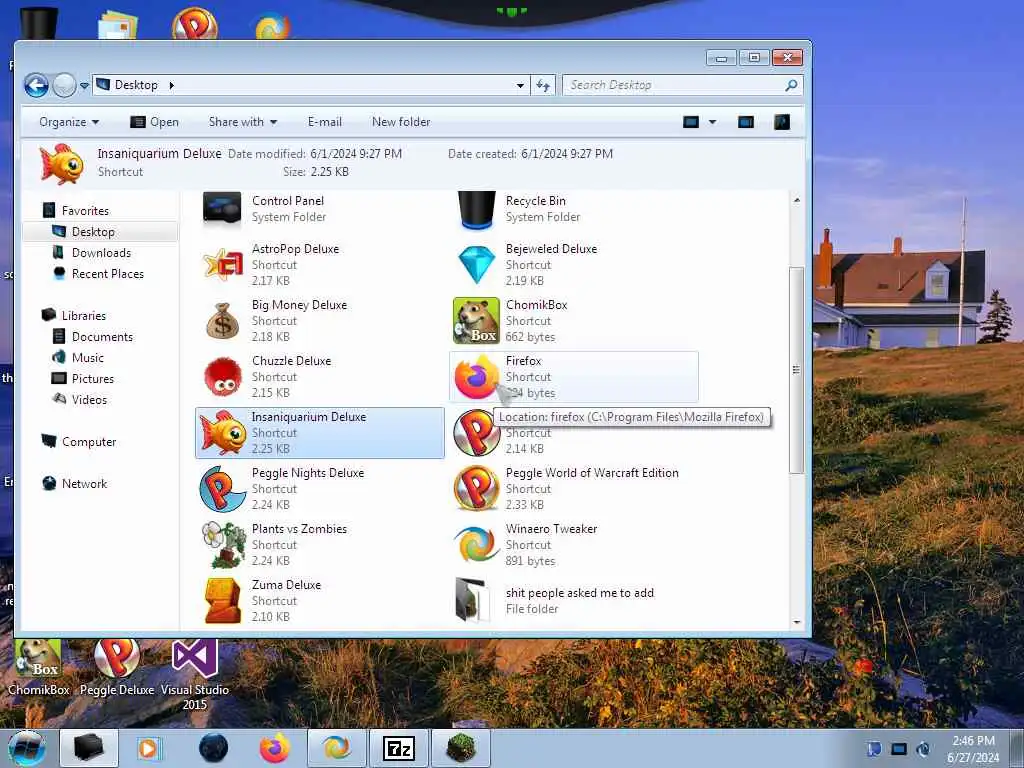Click the volume icon in system tray

923,749
